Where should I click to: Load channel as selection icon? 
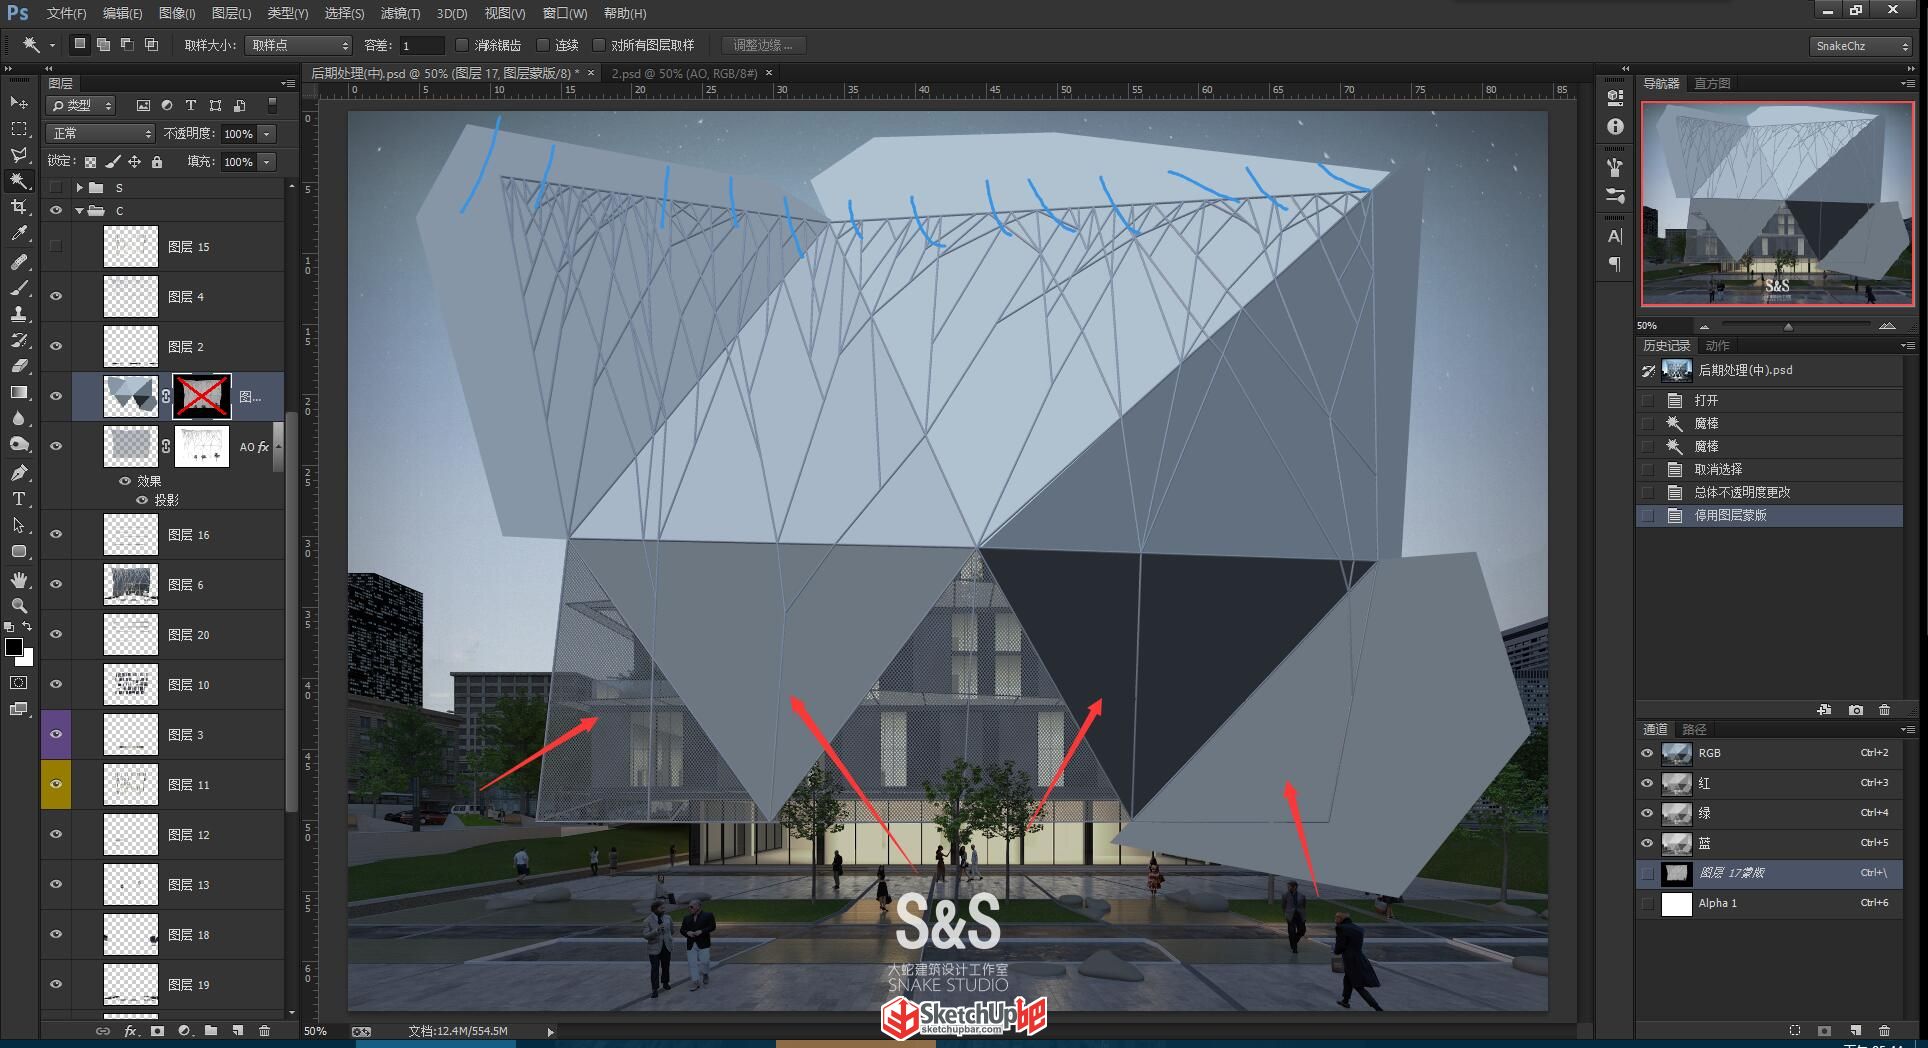pos(1795,1031)
